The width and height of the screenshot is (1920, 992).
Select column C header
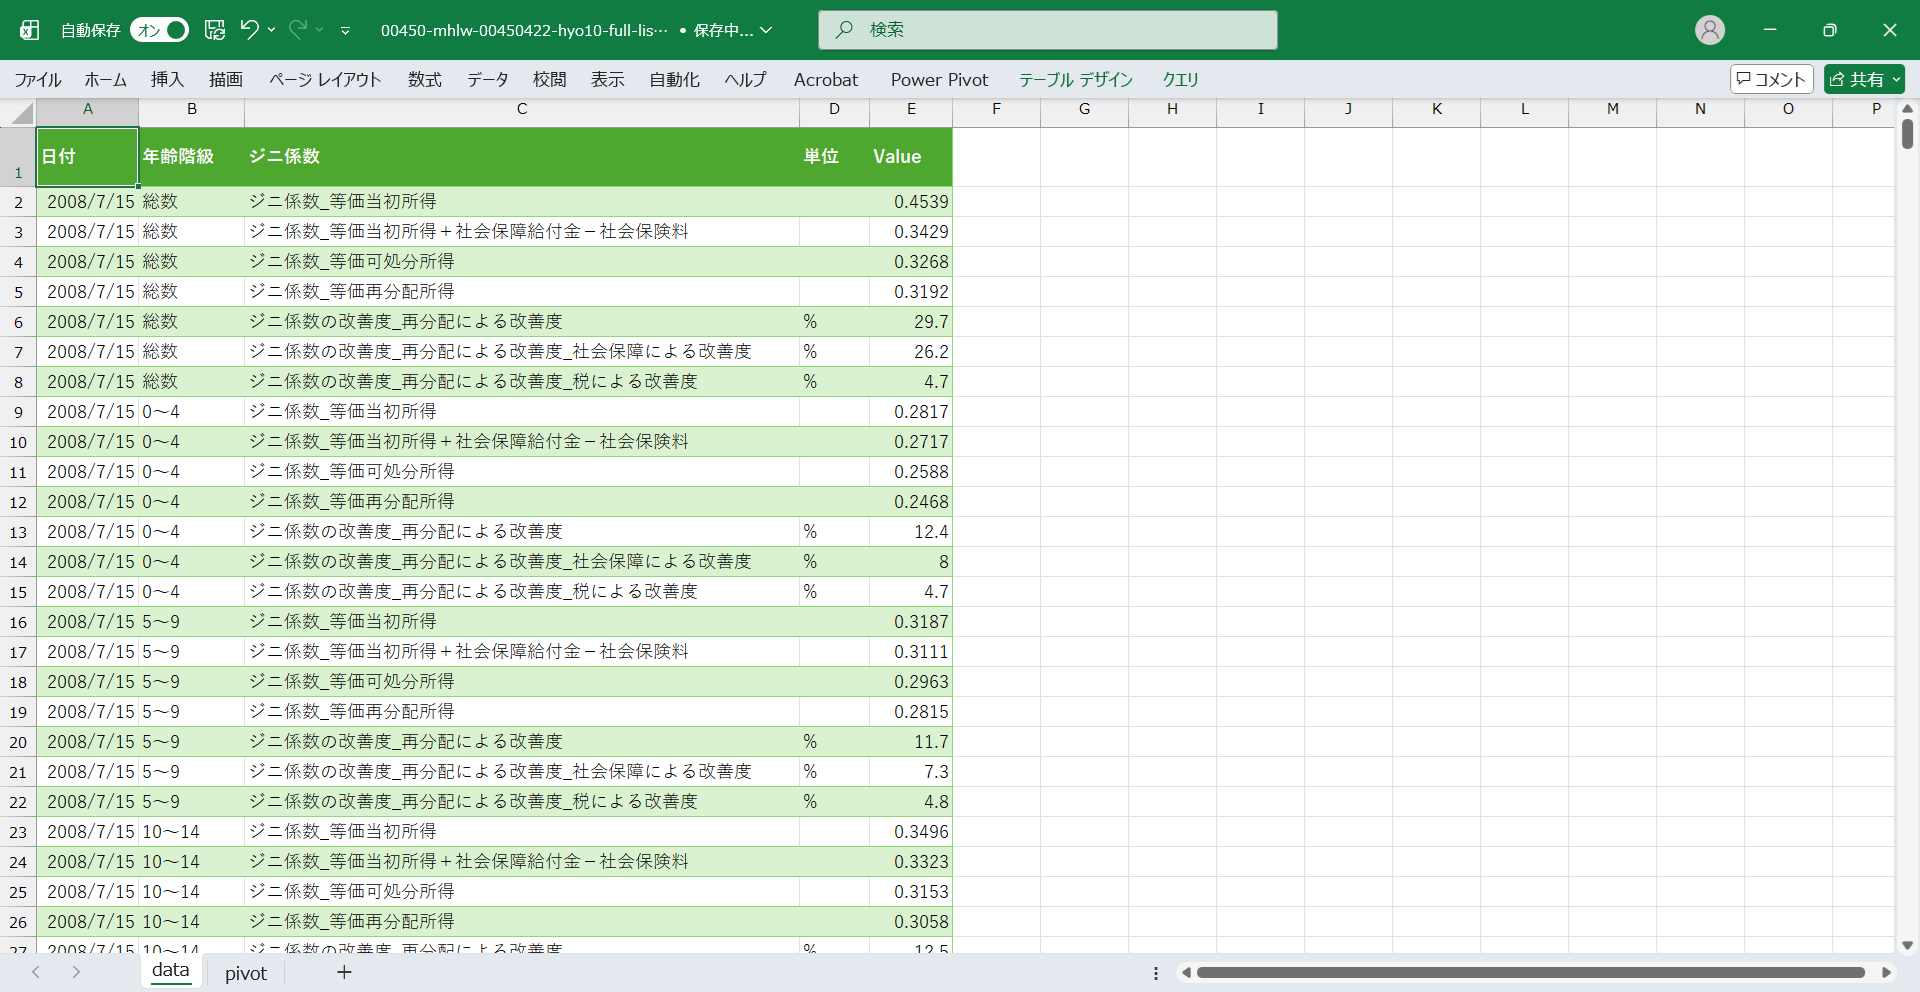(x=521, y=109)
